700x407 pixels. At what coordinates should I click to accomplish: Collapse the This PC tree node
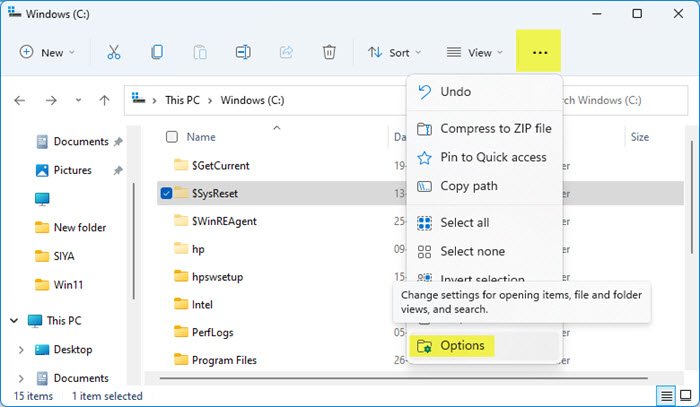14,321
